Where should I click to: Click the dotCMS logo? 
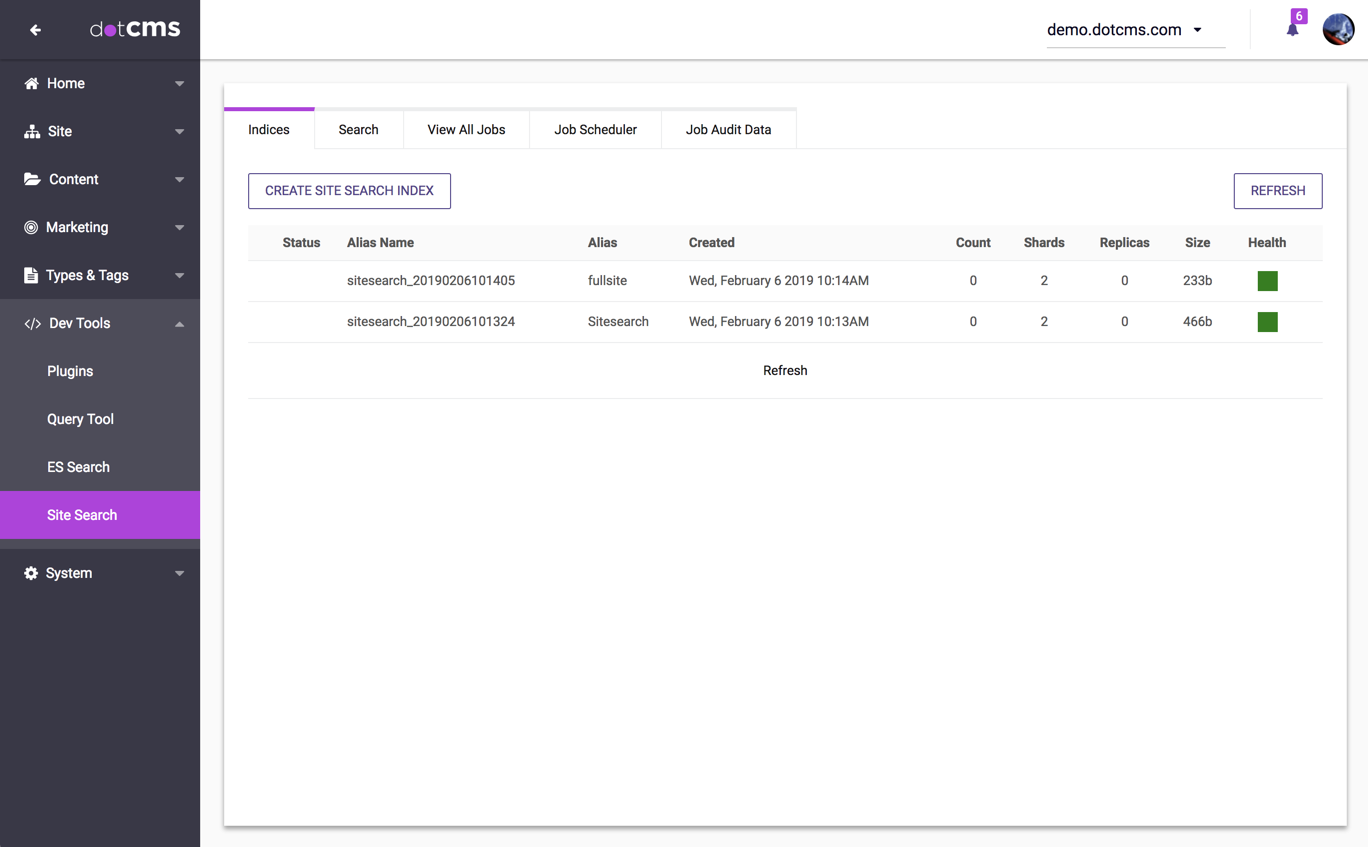(135, 29)
